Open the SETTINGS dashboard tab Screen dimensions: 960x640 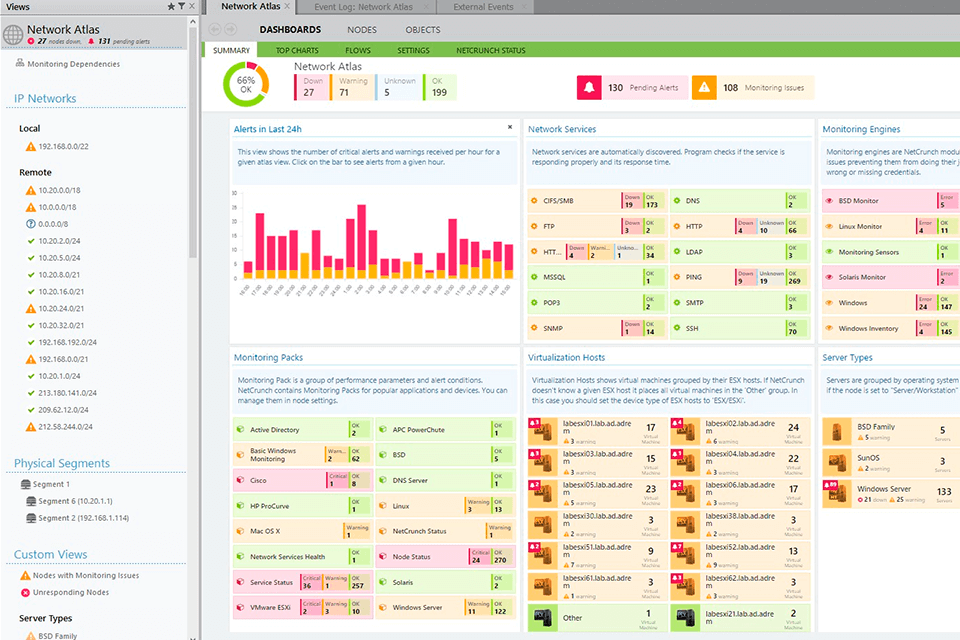[413, 50]
